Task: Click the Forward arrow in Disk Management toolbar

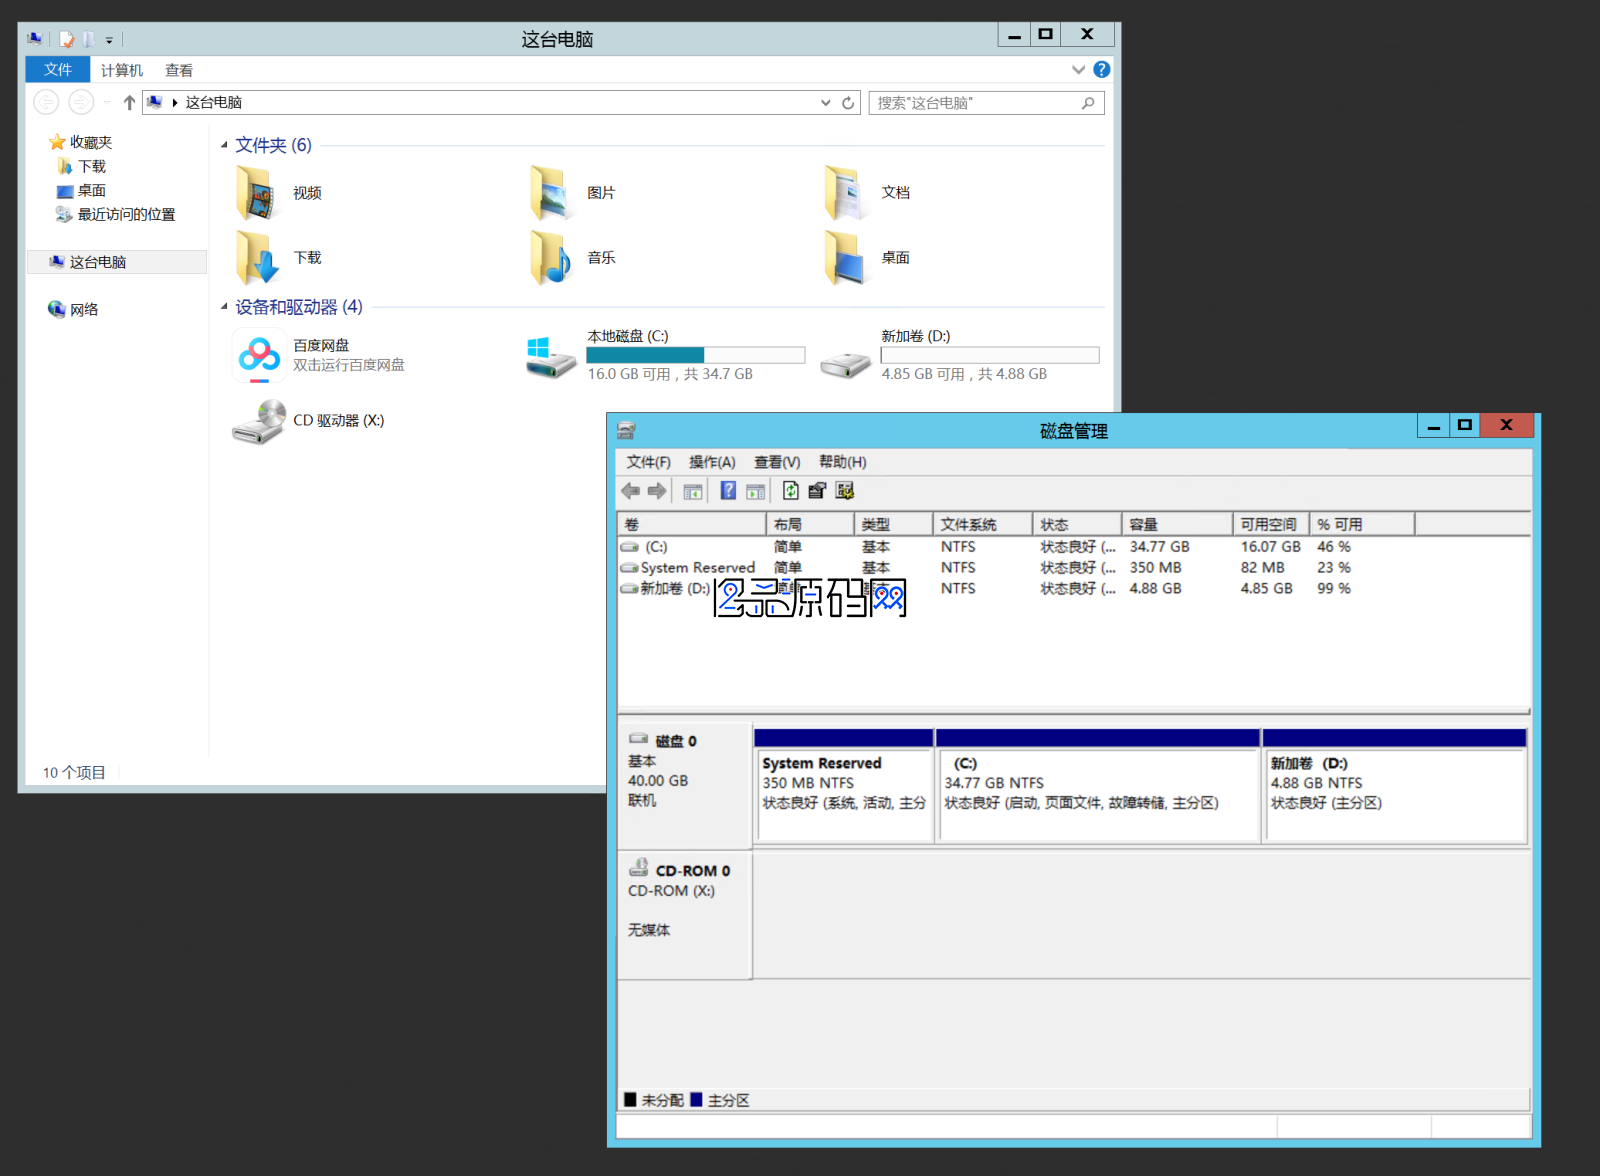Action: click(657, 491)
